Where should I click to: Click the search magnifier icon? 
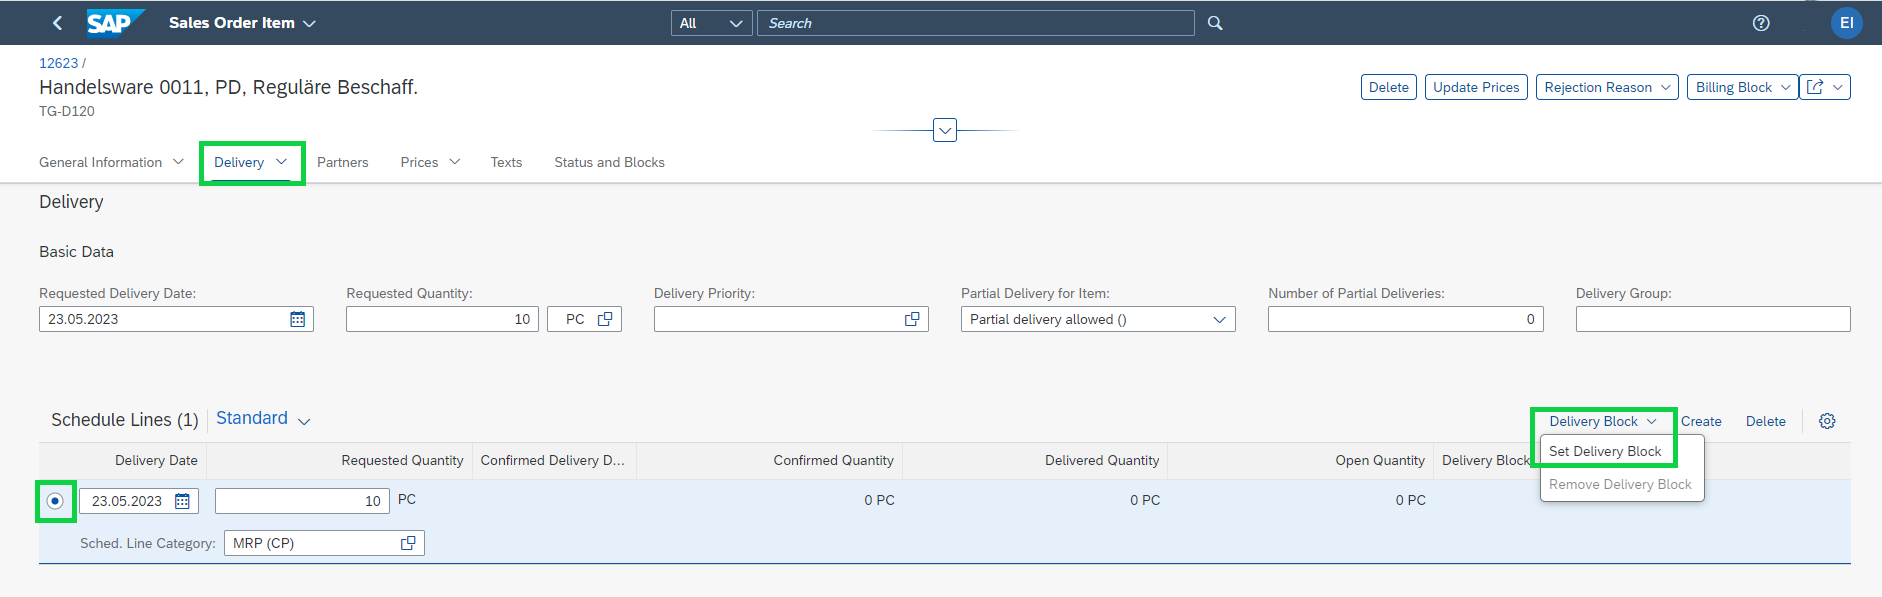pos(1215,23)
